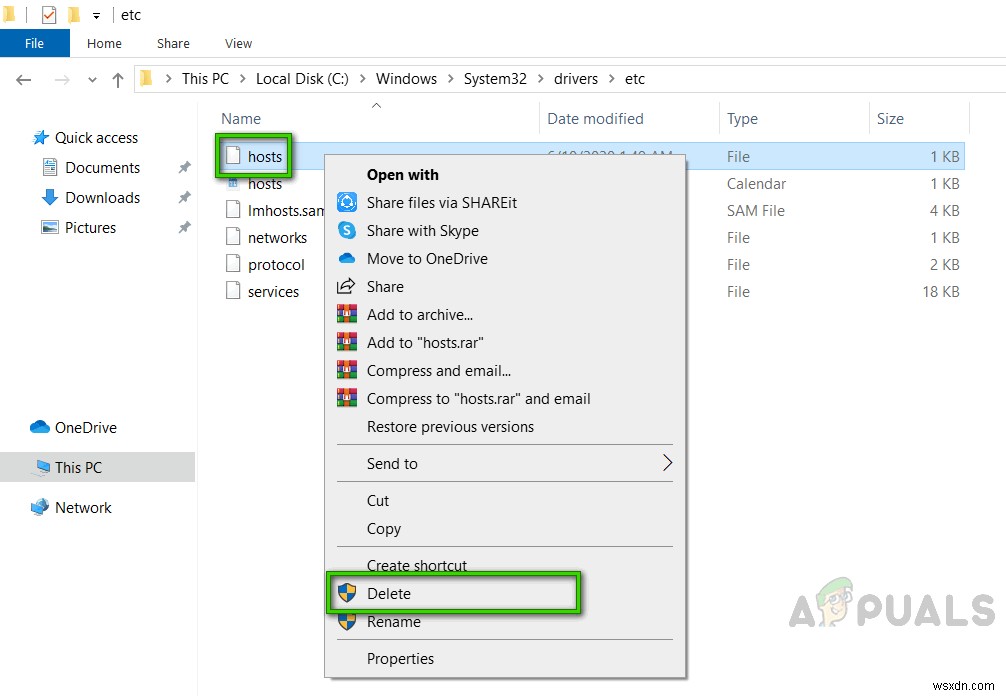Click WinRAR icon beside Add to archive
The image size is (1006, 696).
click(346, 314)
